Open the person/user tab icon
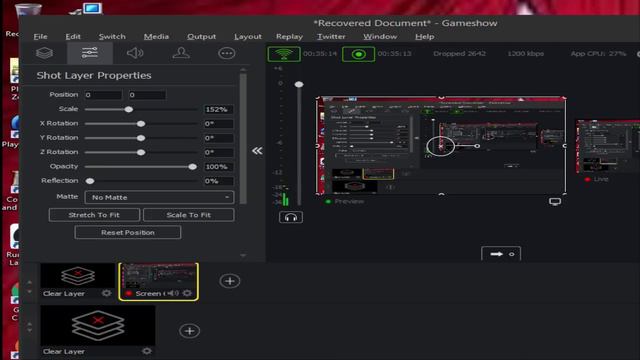The width and height of the screenshot is (640, 360). click(181, 53)
